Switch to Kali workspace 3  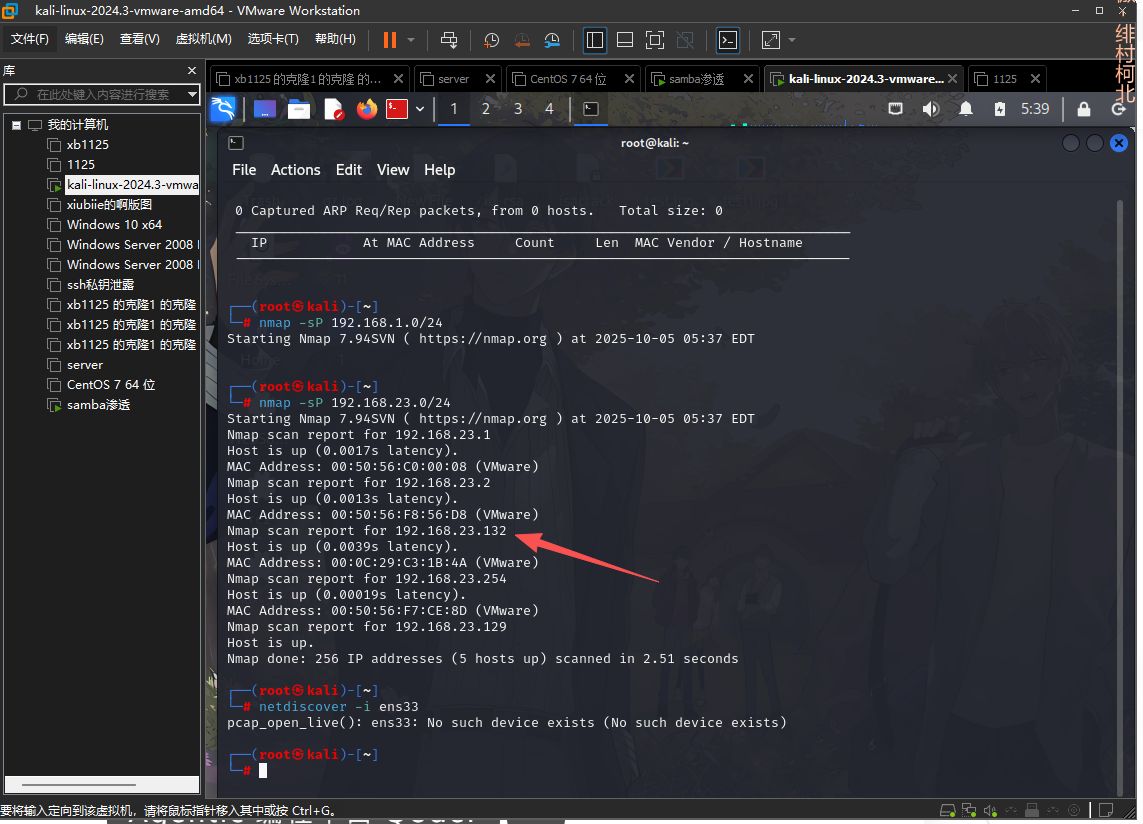click(518, 109)
